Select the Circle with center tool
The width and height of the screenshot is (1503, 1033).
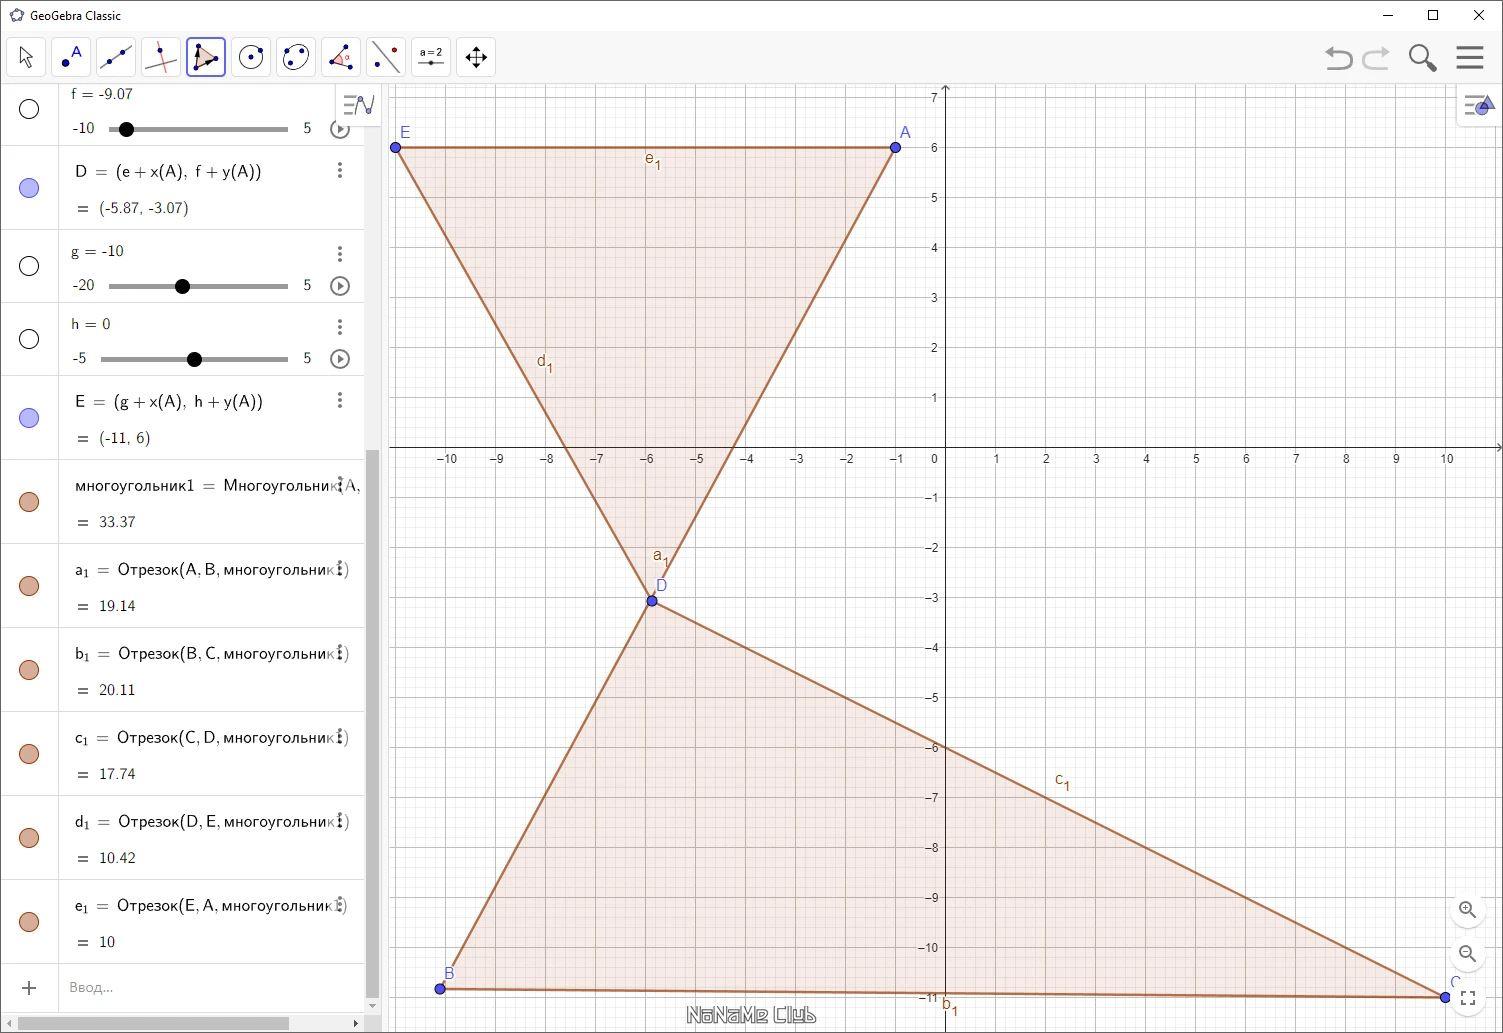(251, 57)
